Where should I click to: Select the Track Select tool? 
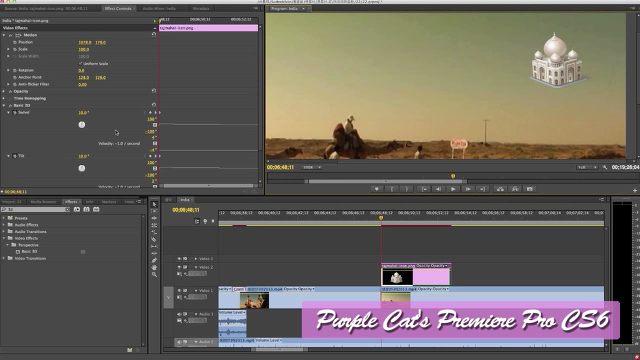[154, 211]
